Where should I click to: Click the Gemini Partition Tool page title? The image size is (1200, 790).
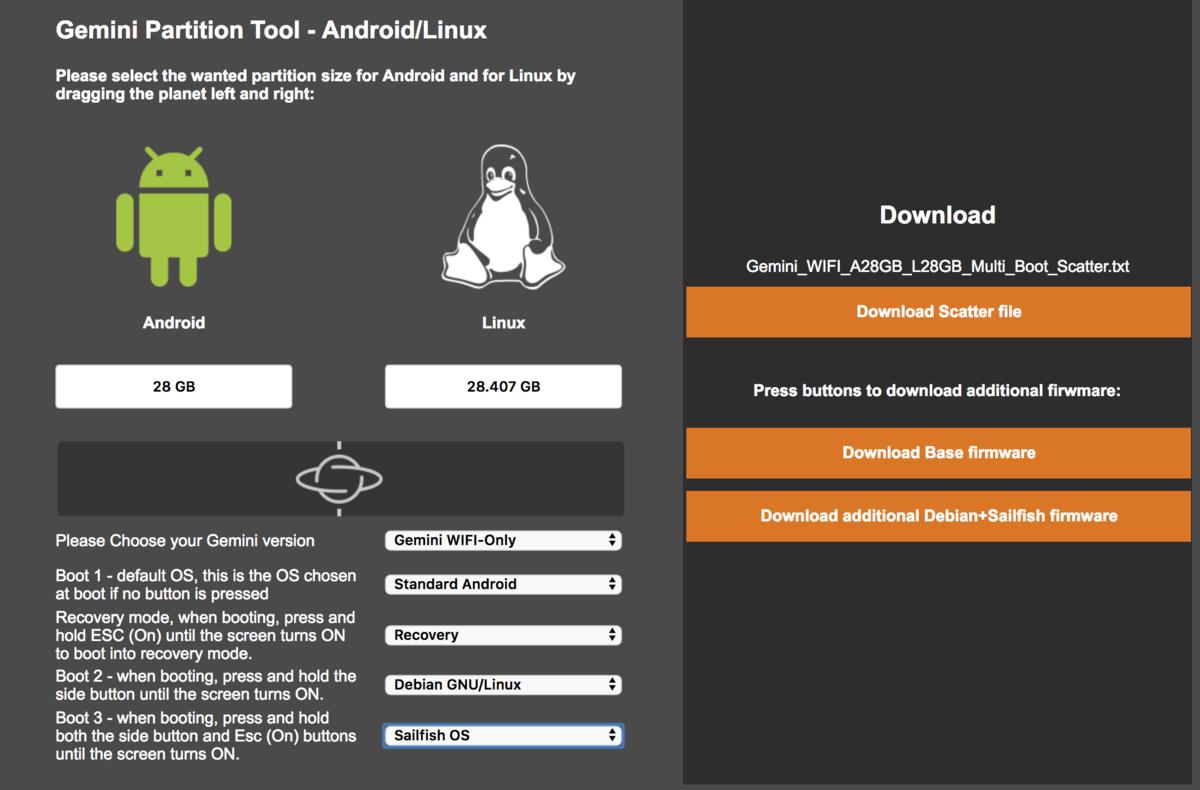(x=272, y=30)
